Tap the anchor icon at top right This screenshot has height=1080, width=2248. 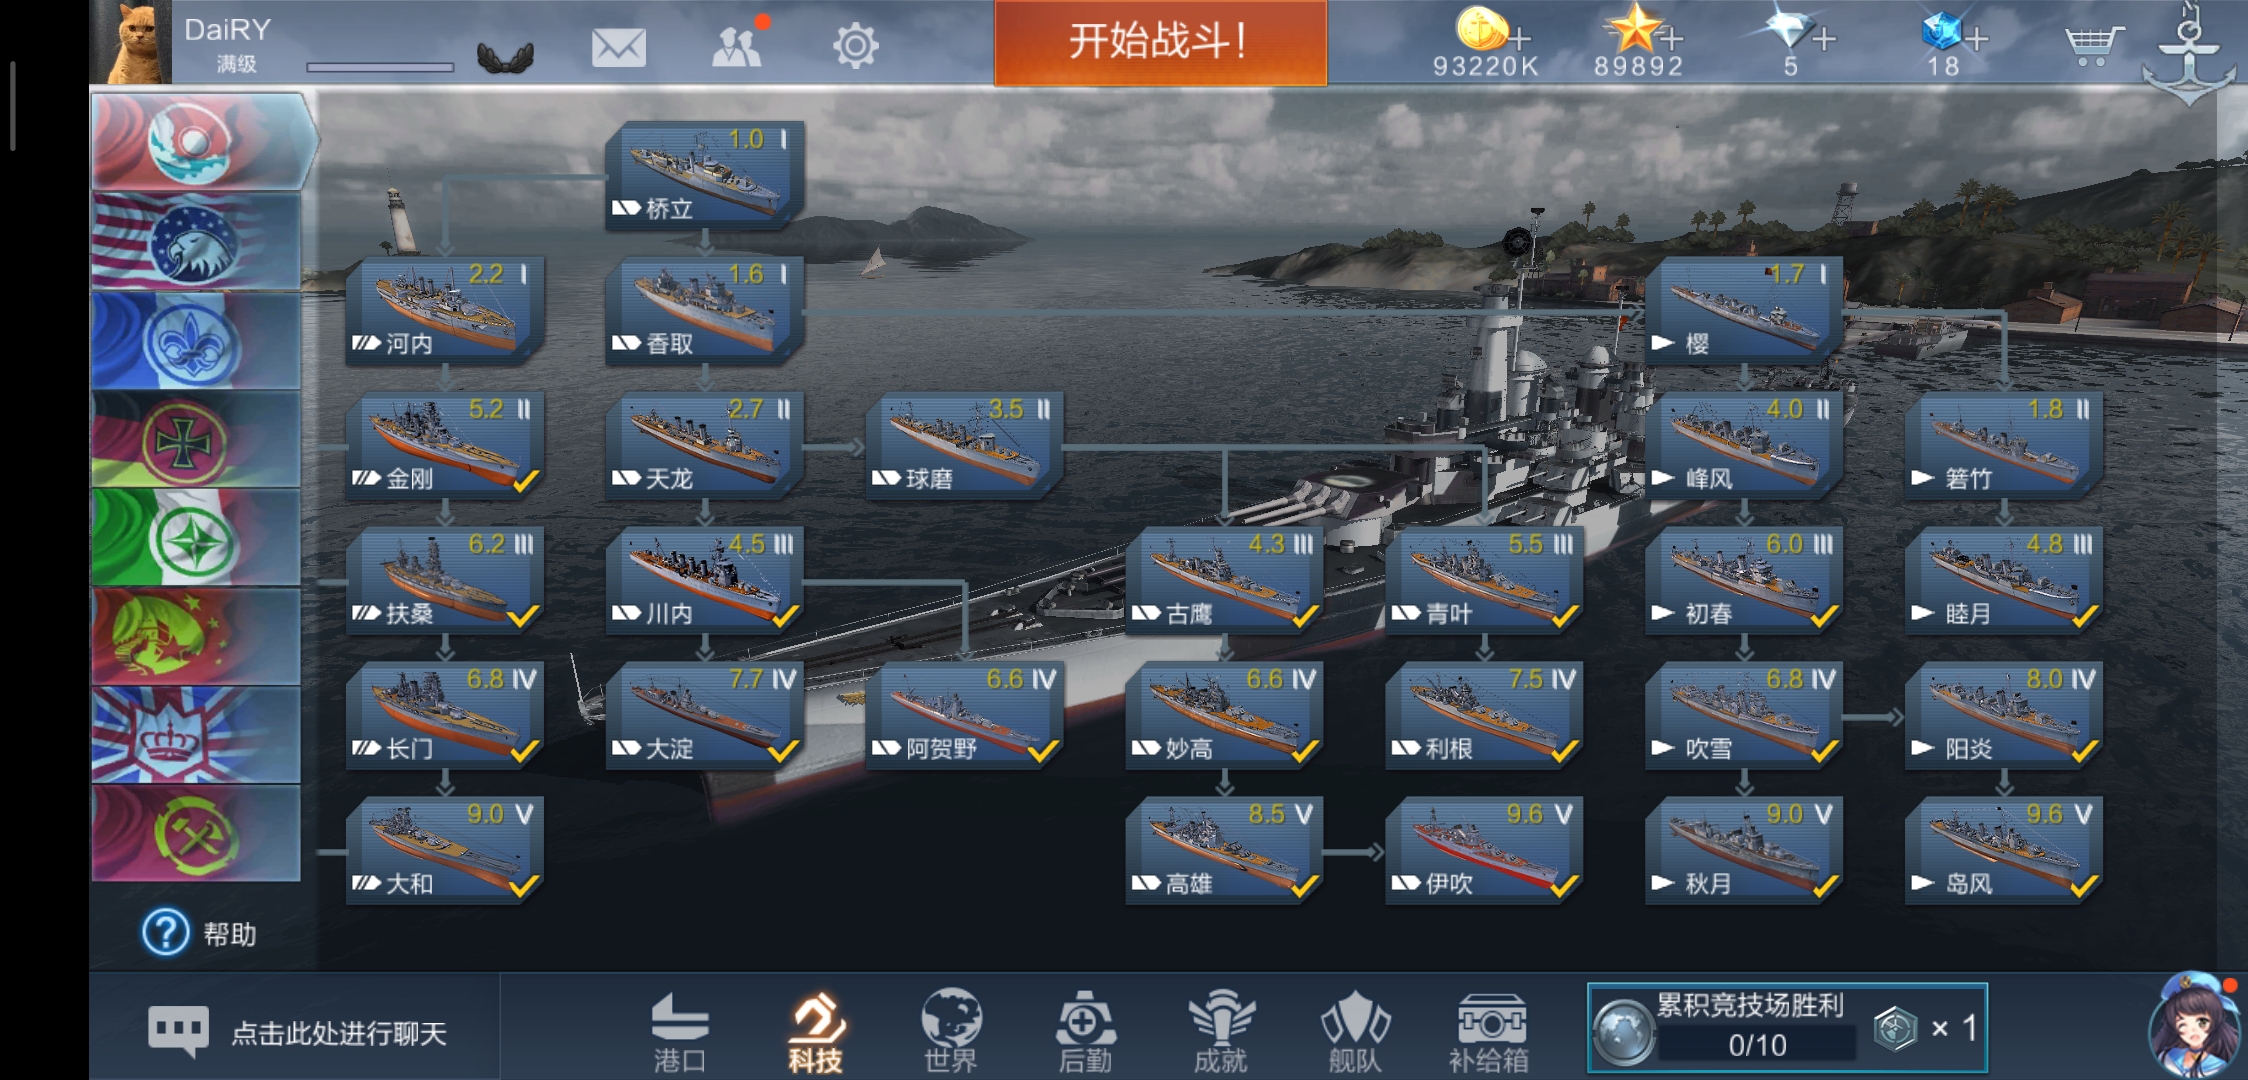pyautogui.click(x=2189, y=53)
